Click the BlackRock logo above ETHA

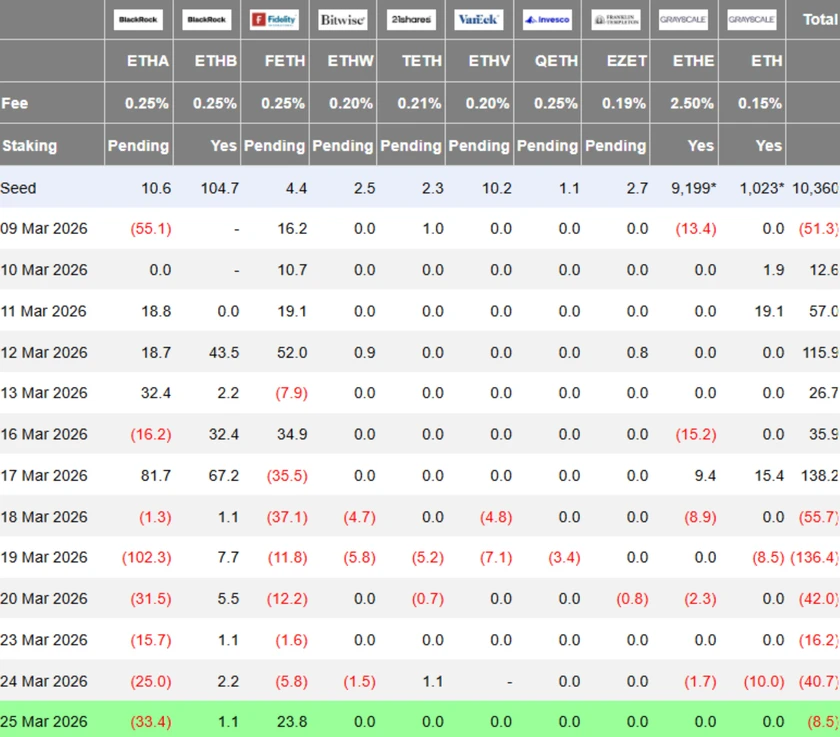(x=138, y=20)
